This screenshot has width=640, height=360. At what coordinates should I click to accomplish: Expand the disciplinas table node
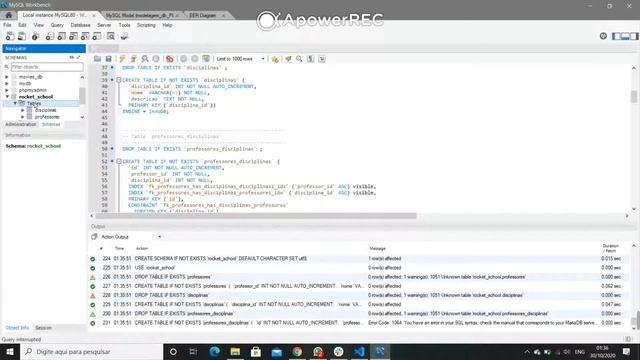(23, 110)
